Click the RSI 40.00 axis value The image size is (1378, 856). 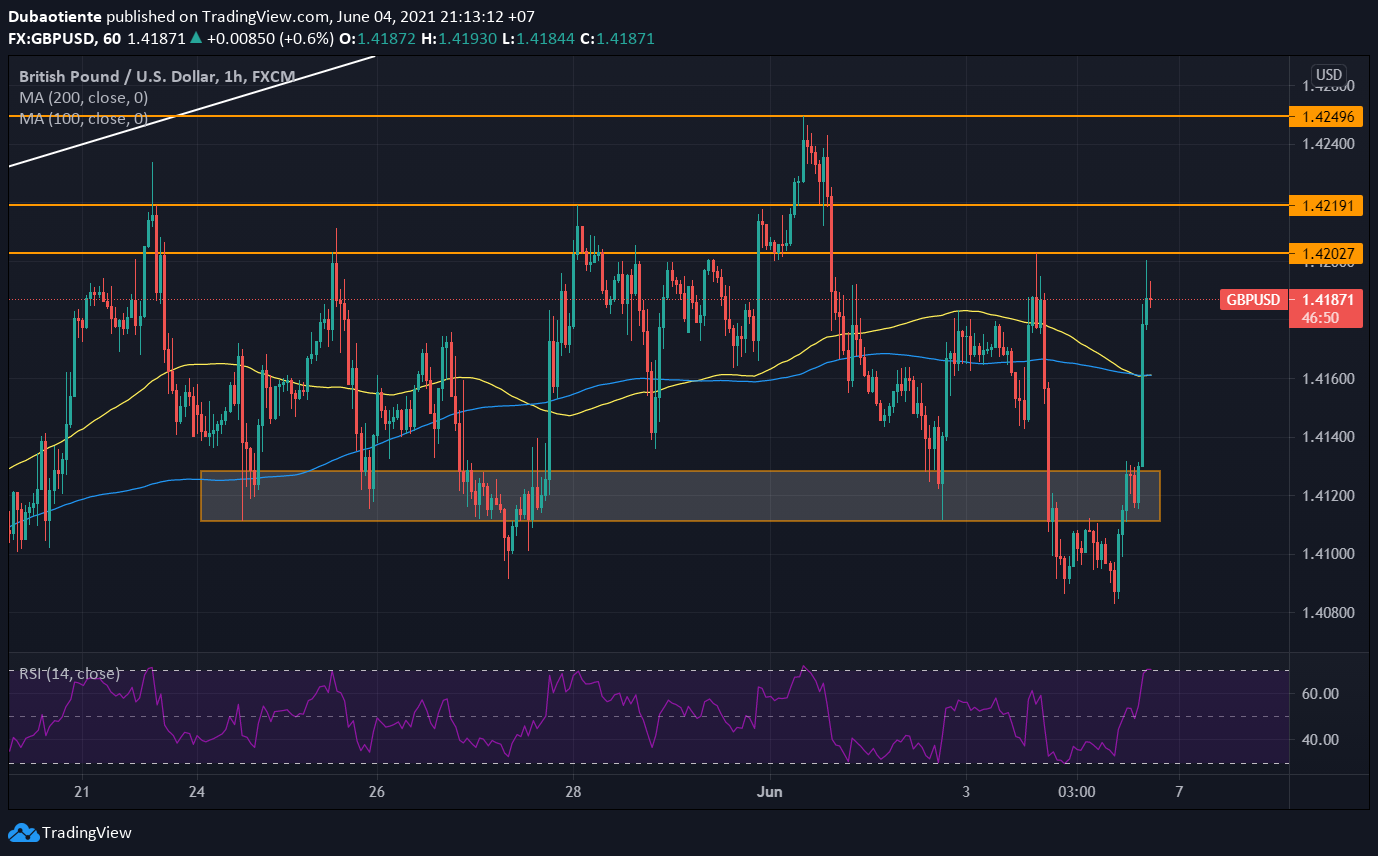point(1320,740)
